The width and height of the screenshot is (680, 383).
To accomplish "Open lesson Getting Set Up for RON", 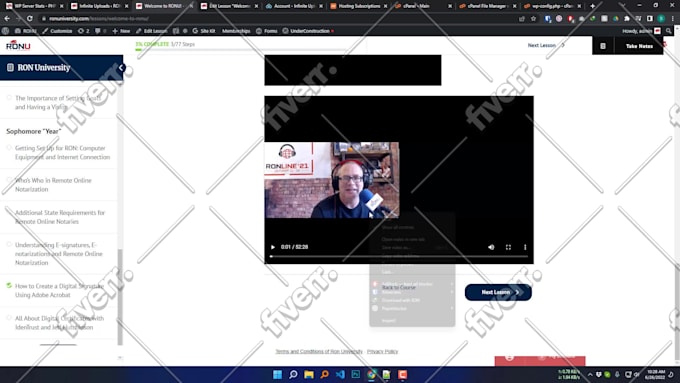I will pos(62,153).
